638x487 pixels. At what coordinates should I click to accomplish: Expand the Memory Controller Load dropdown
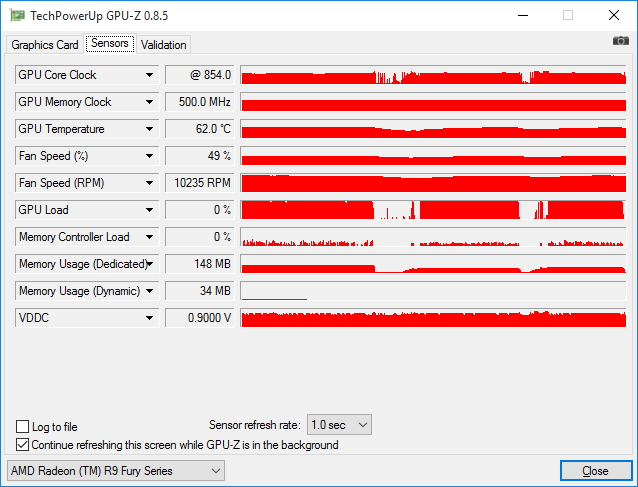[149, 237]
